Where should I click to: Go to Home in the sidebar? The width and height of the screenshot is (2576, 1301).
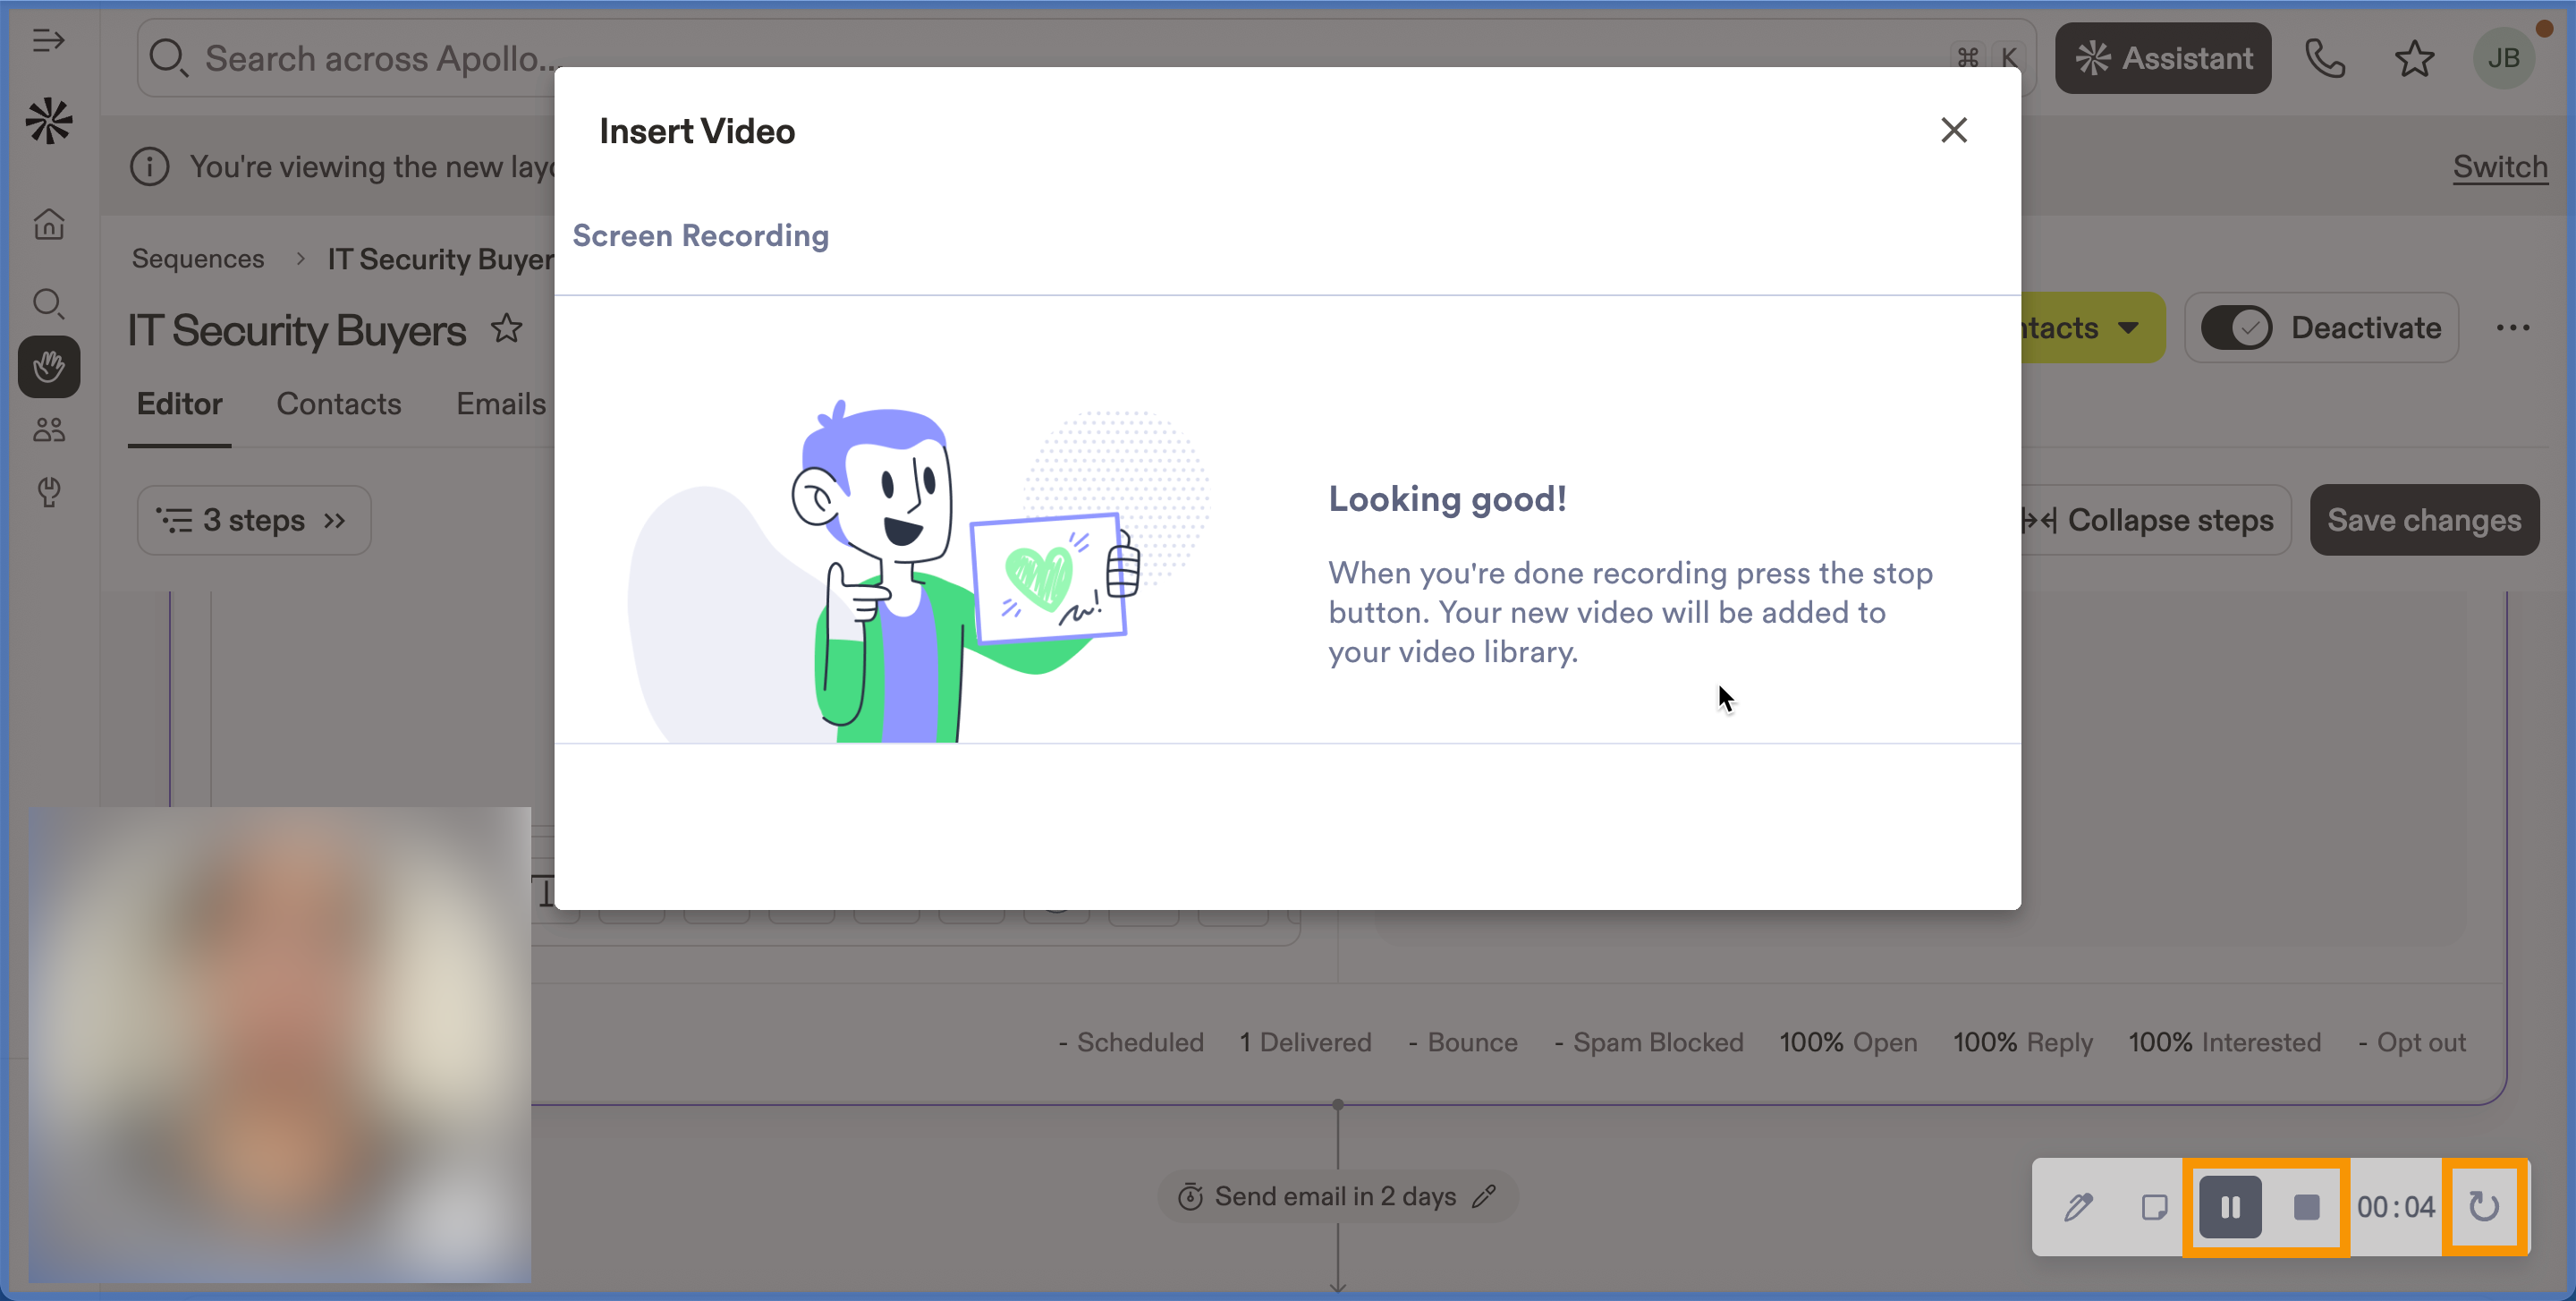pyautogui.click(x=48, y=224)
